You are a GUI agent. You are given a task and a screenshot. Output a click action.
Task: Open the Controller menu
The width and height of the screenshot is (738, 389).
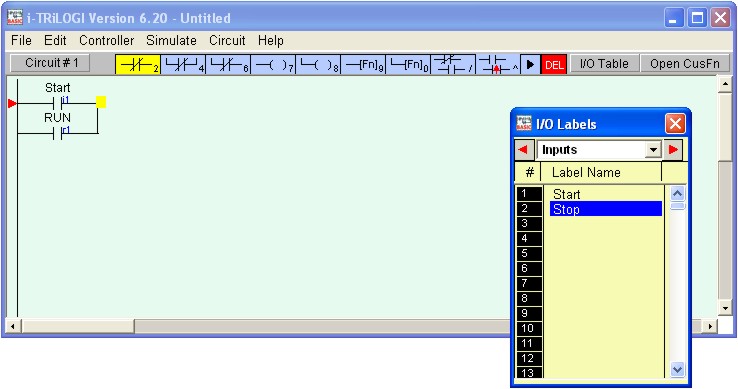coord(106,41)
